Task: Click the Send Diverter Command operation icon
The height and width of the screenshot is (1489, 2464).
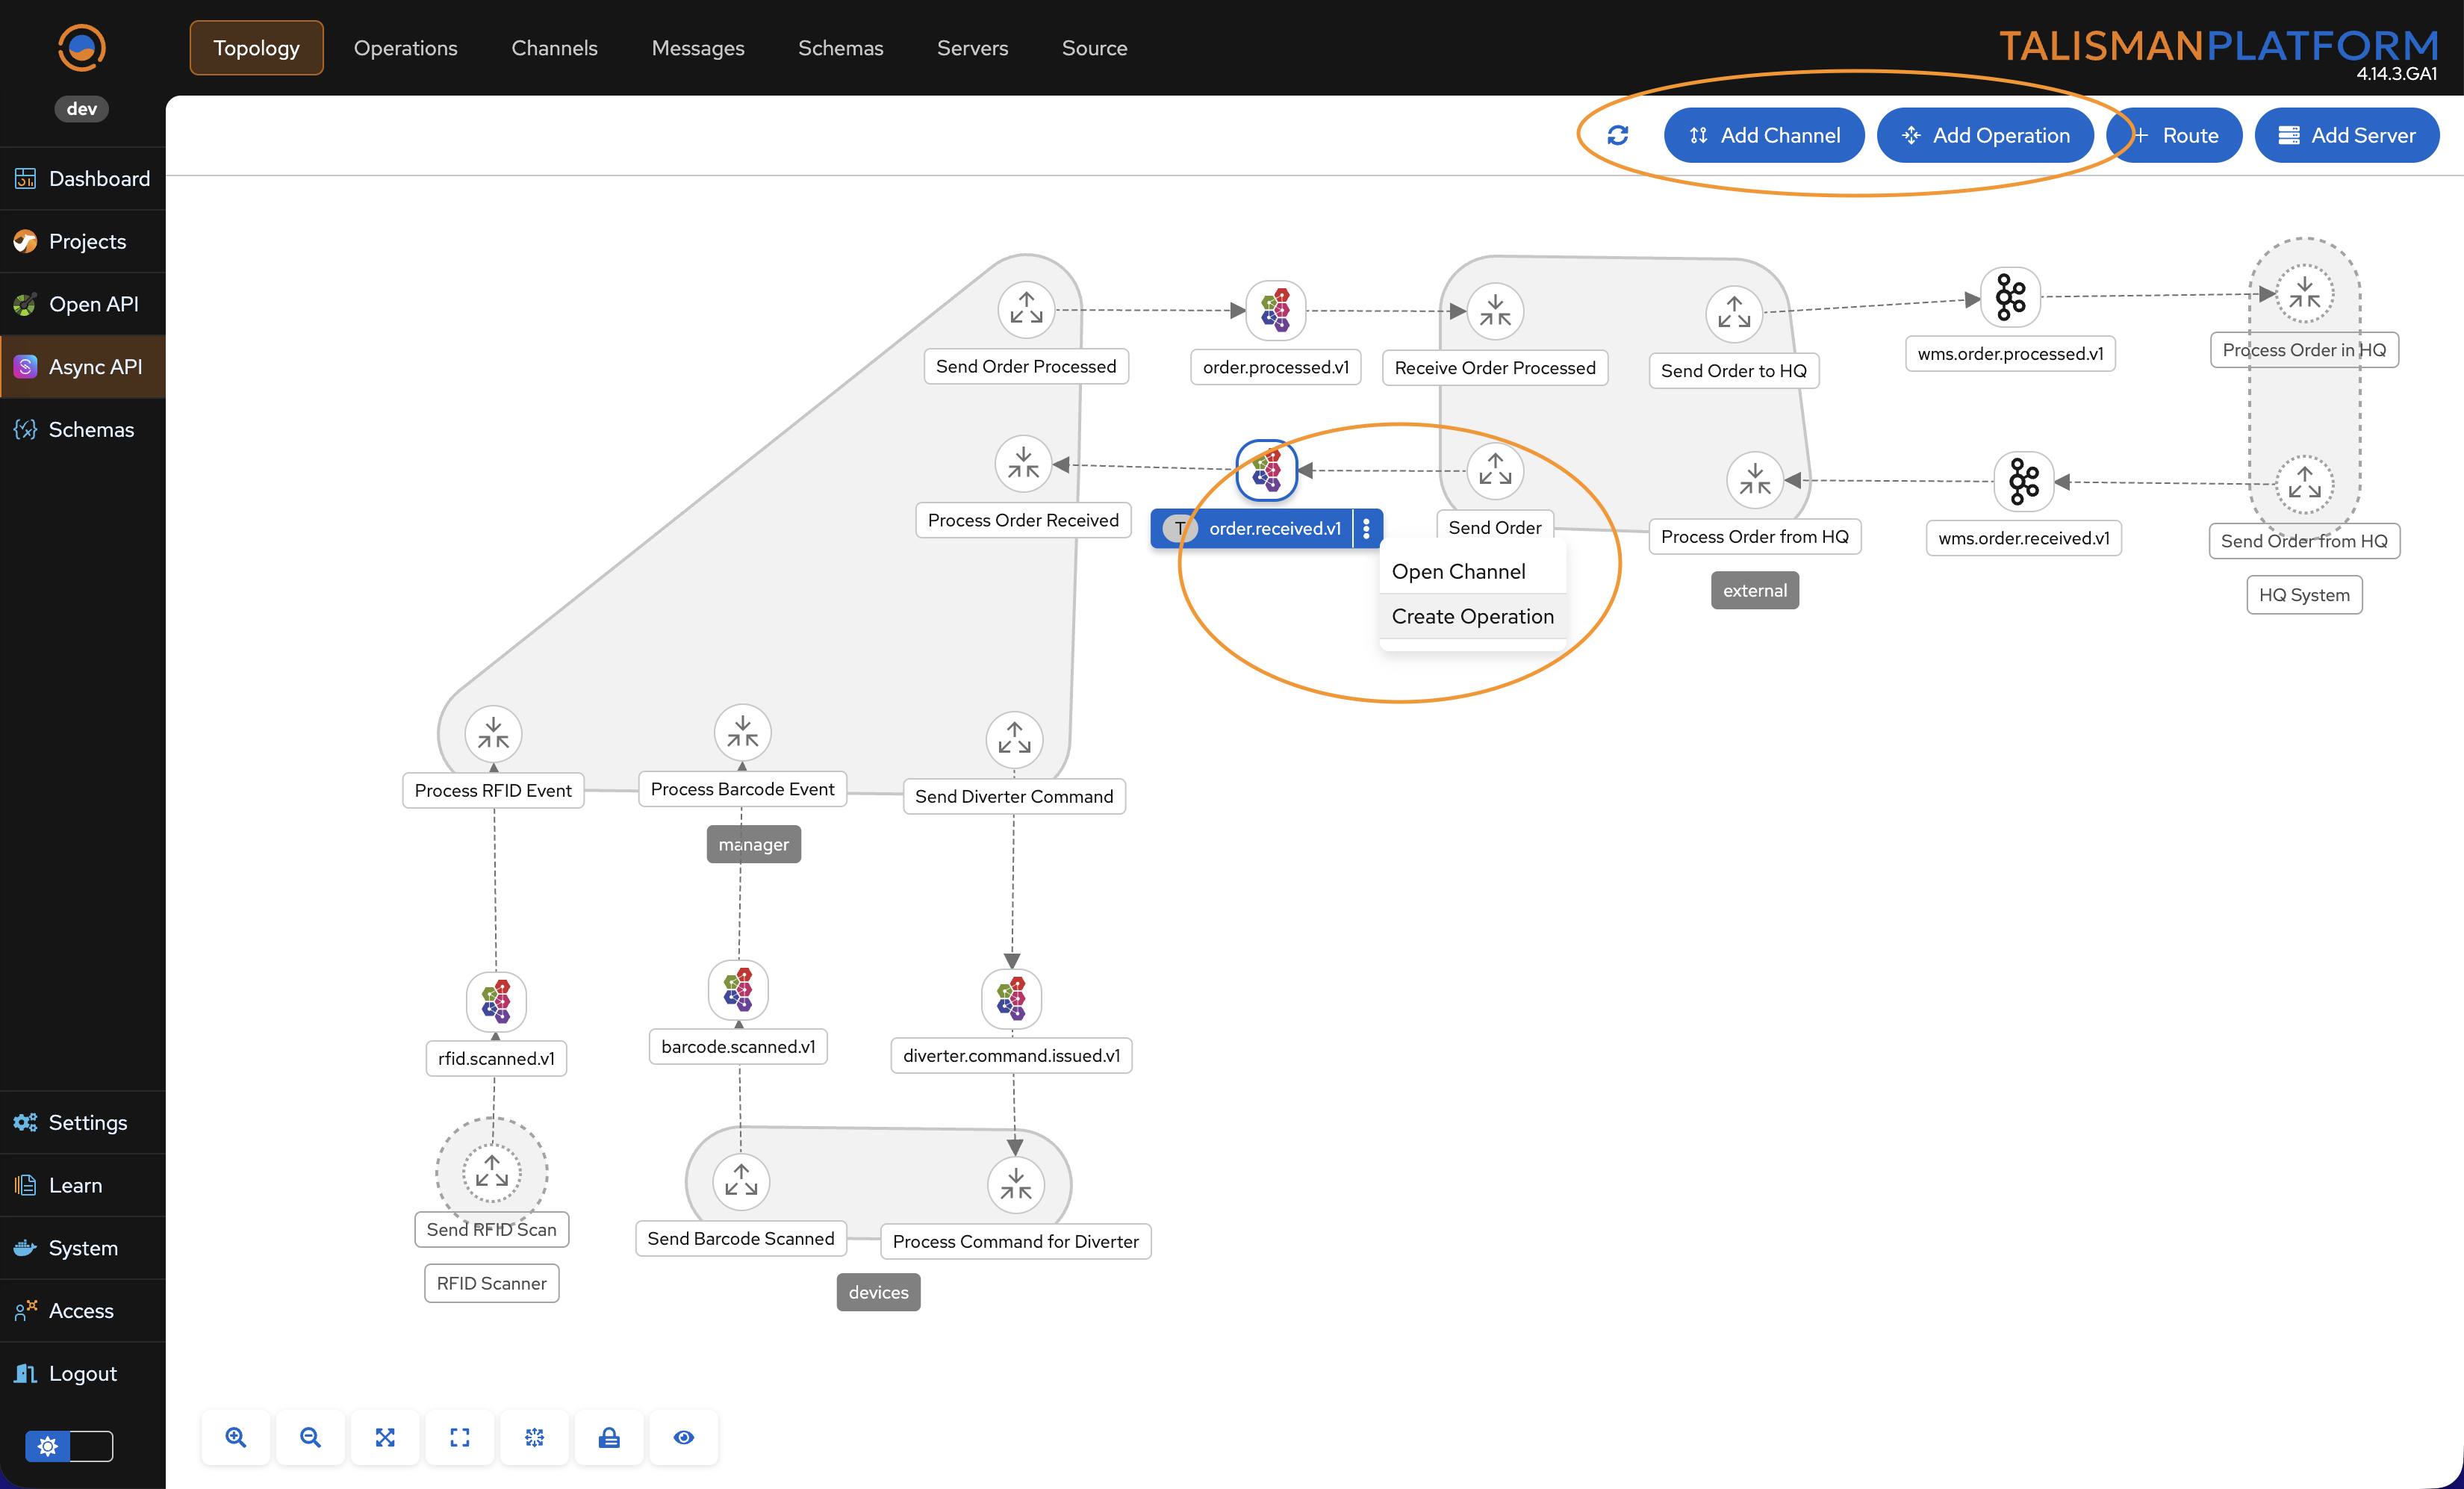Action: 1014,740
